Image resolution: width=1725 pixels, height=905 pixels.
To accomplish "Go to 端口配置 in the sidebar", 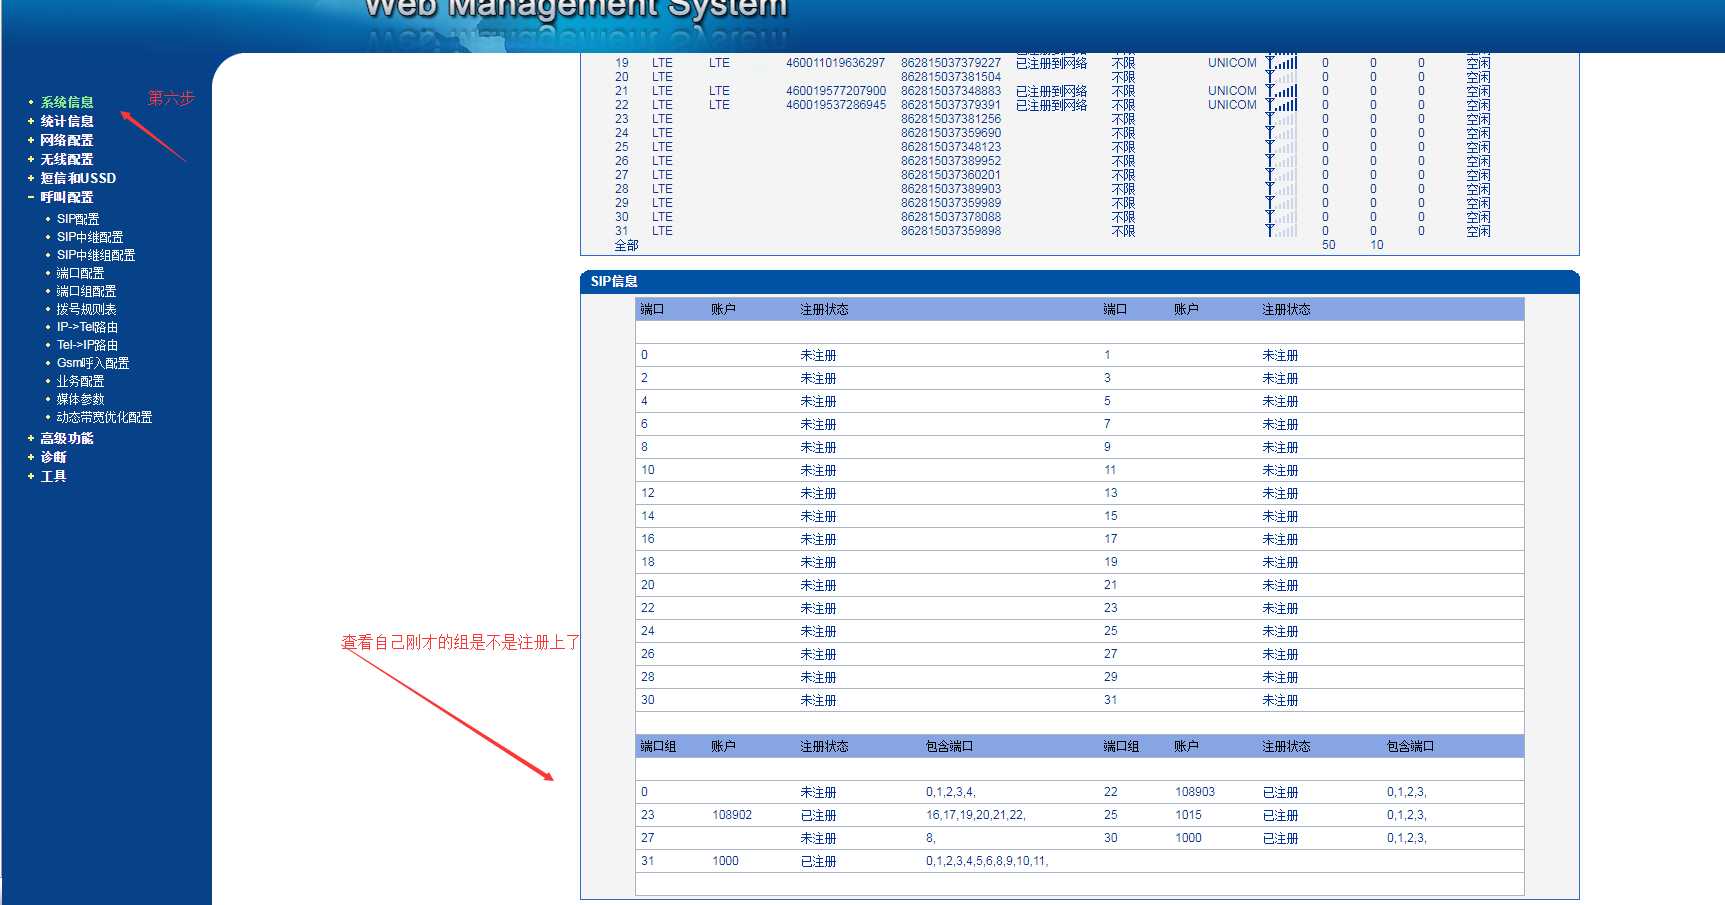I will (x=80, y=273).
